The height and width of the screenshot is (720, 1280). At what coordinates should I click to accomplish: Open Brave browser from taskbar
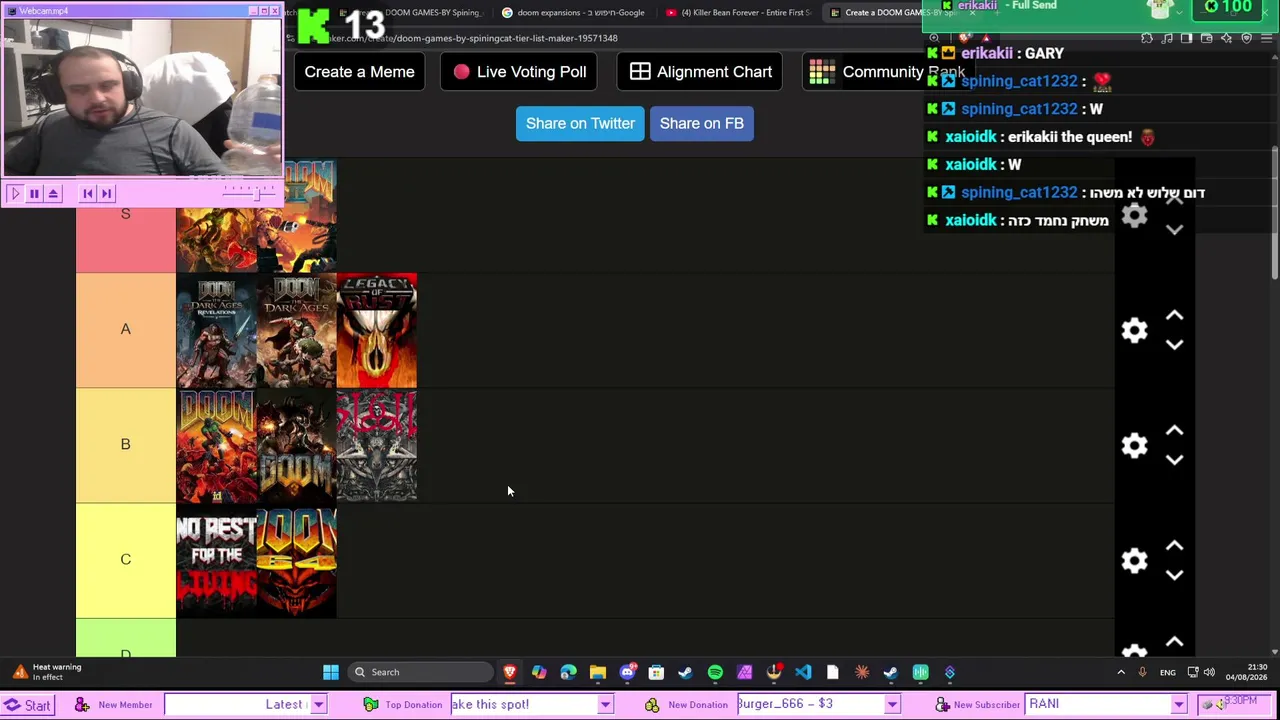[x=510, y=672]
